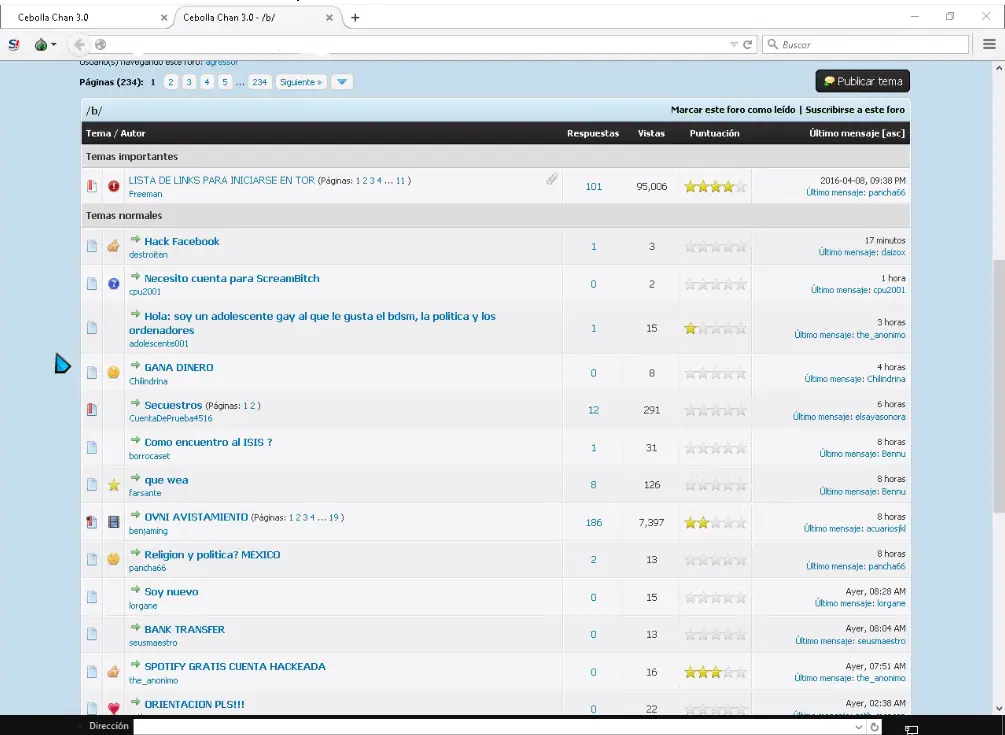Switch to the Cebolla Chan 3.0 first tab

(85, 17)
